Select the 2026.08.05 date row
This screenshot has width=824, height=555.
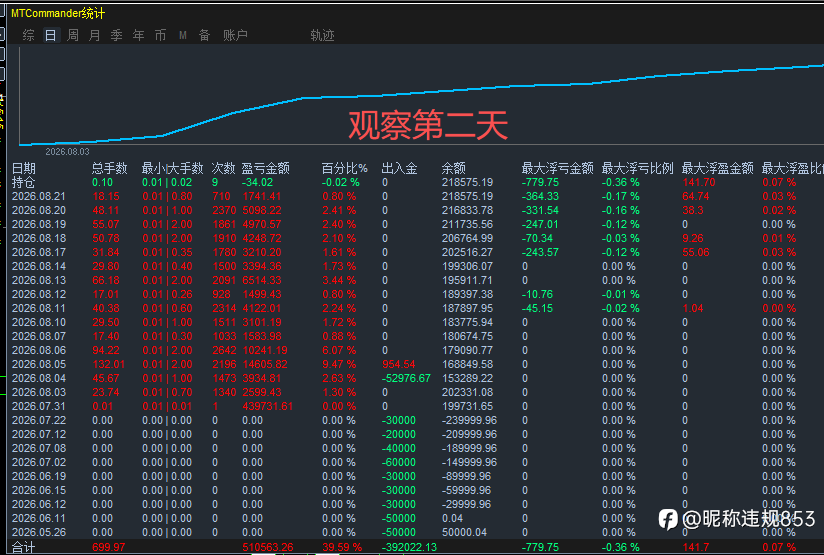click(39, 364)
